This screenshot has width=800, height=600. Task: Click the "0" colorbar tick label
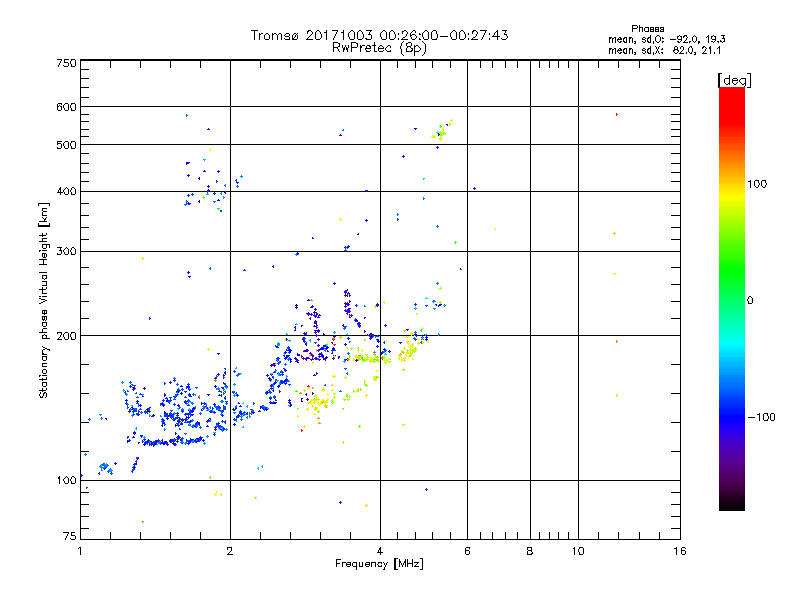point(750,301)
